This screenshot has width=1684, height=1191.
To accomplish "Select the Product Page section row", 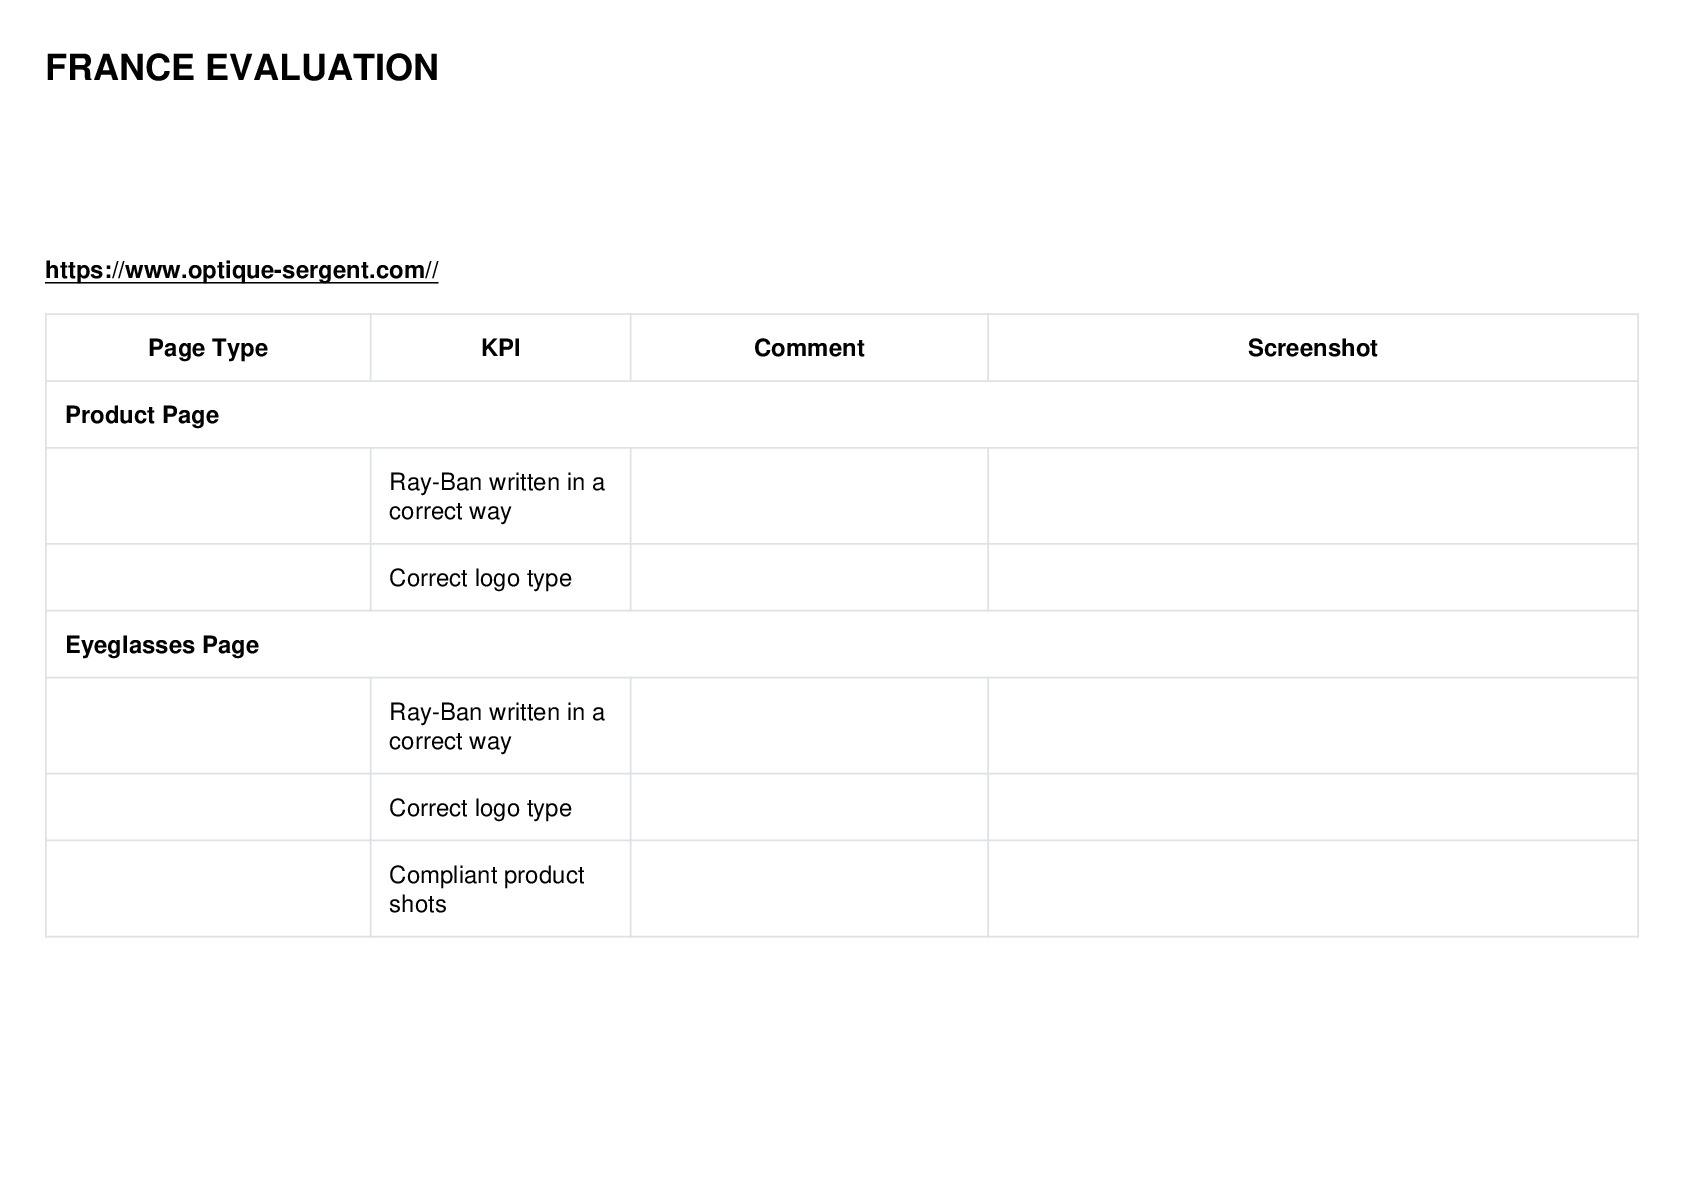I will point(842,415).
